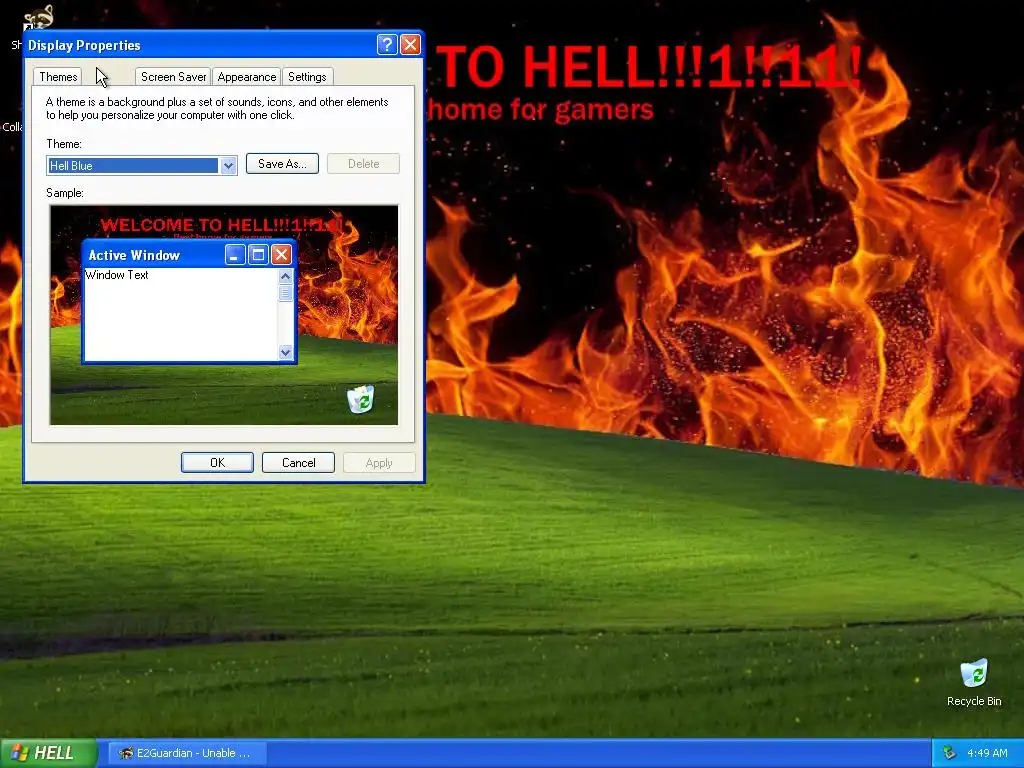Click the Apply button
The image size is (1024, 768).
coord(379,462)
